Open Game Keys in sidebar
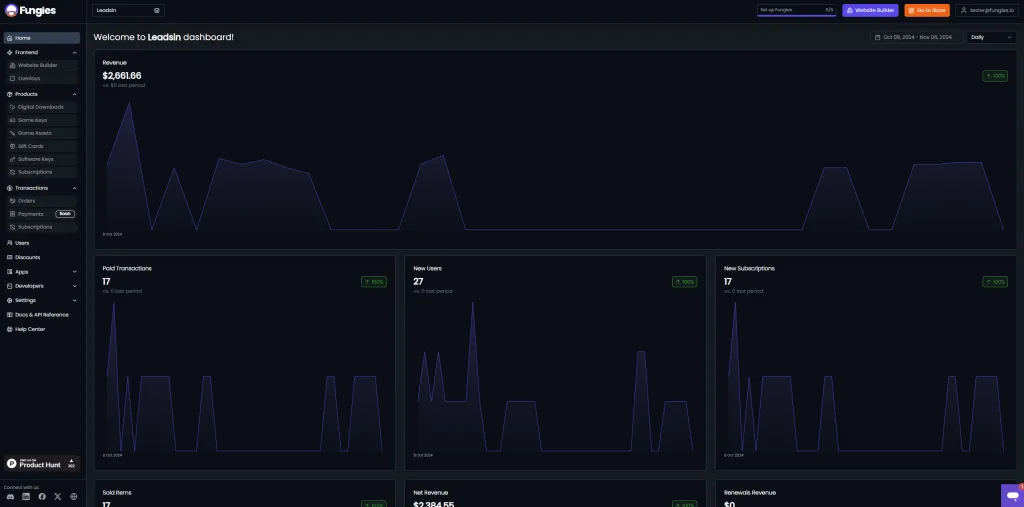 (42, 120)
